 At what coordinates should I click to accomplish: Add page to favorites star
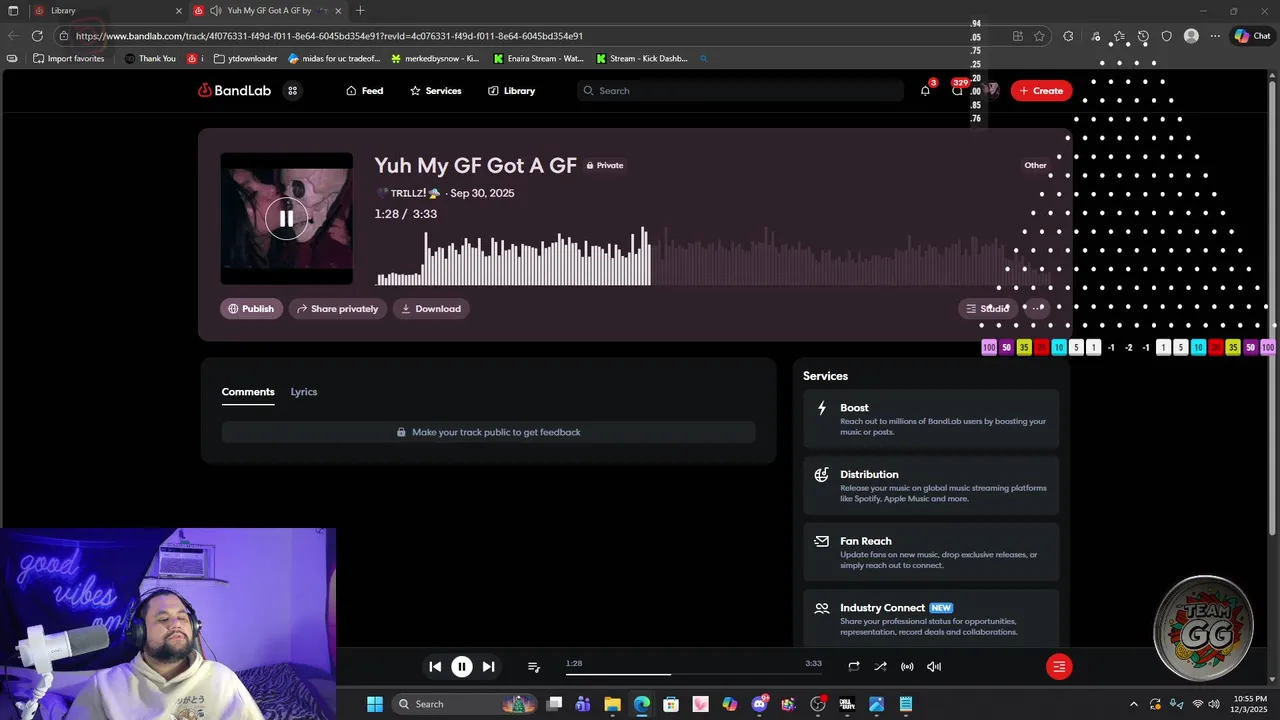tap(1040, 36)
